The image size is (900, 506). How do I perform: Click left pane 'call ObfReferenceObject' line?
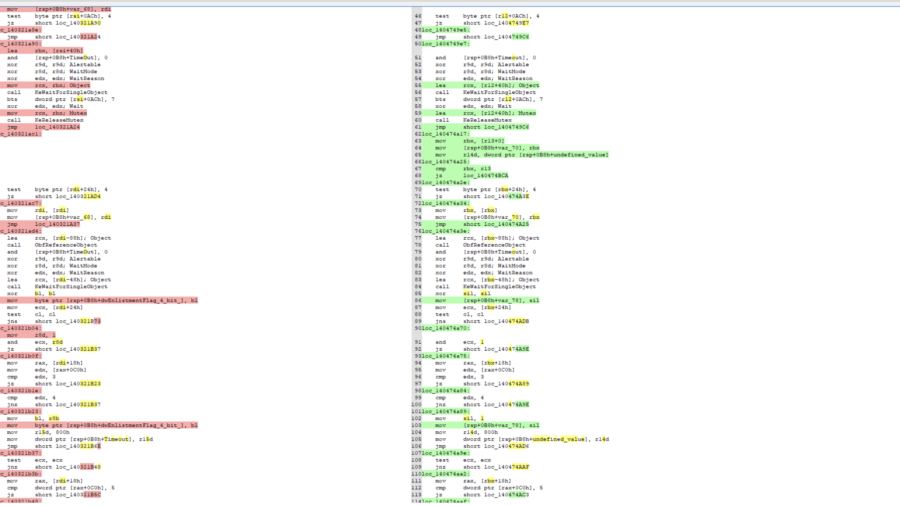coord(52,245)
